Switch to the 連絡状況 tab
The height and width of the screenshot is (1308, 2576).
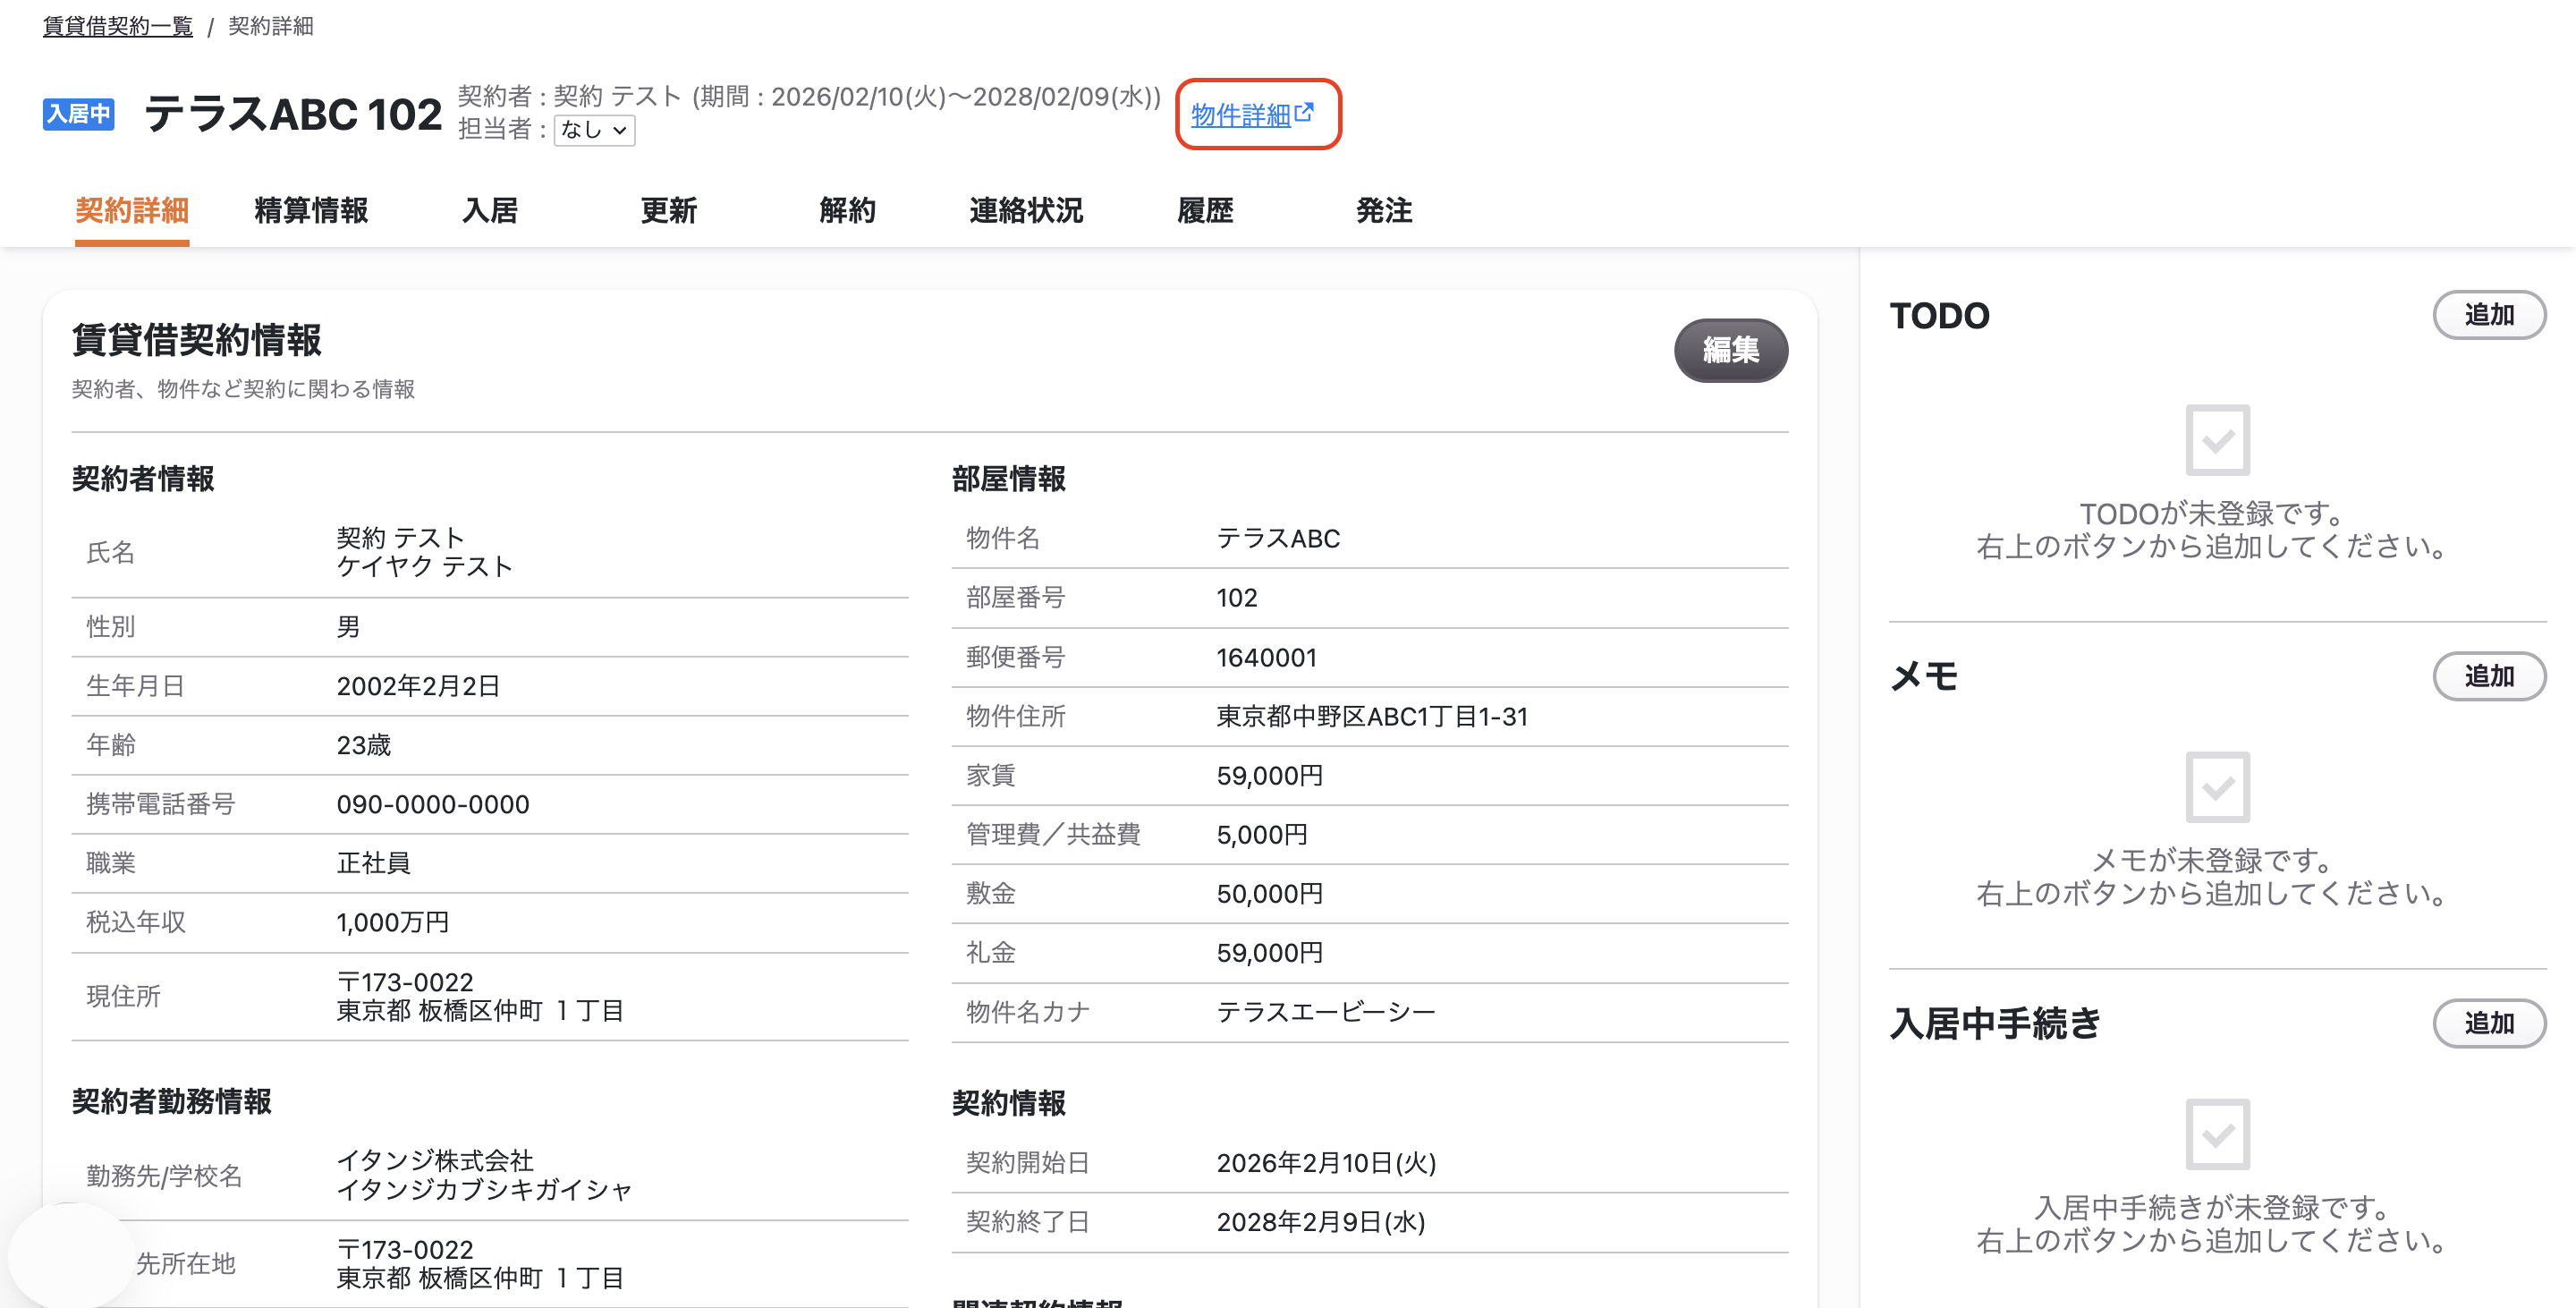tap(1026, 210)
